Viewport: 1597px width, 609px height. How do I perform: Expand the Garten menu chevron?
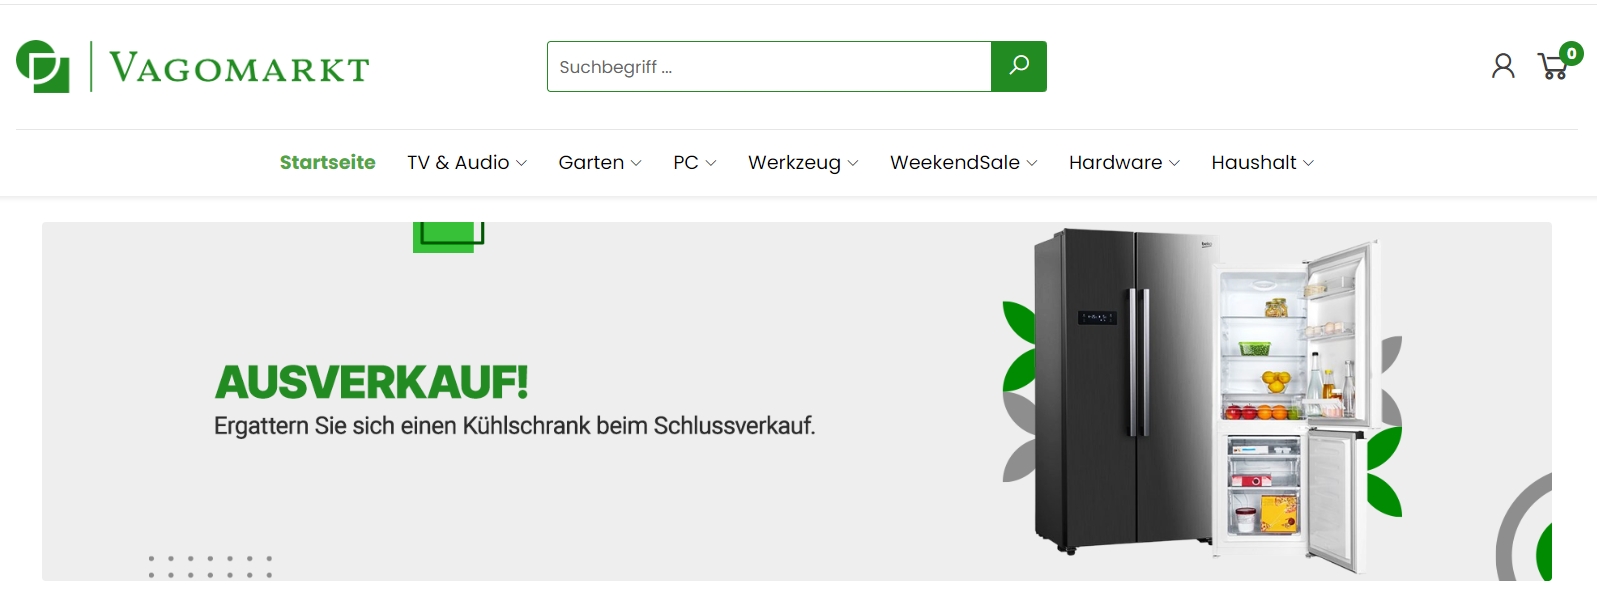point(636,163)
